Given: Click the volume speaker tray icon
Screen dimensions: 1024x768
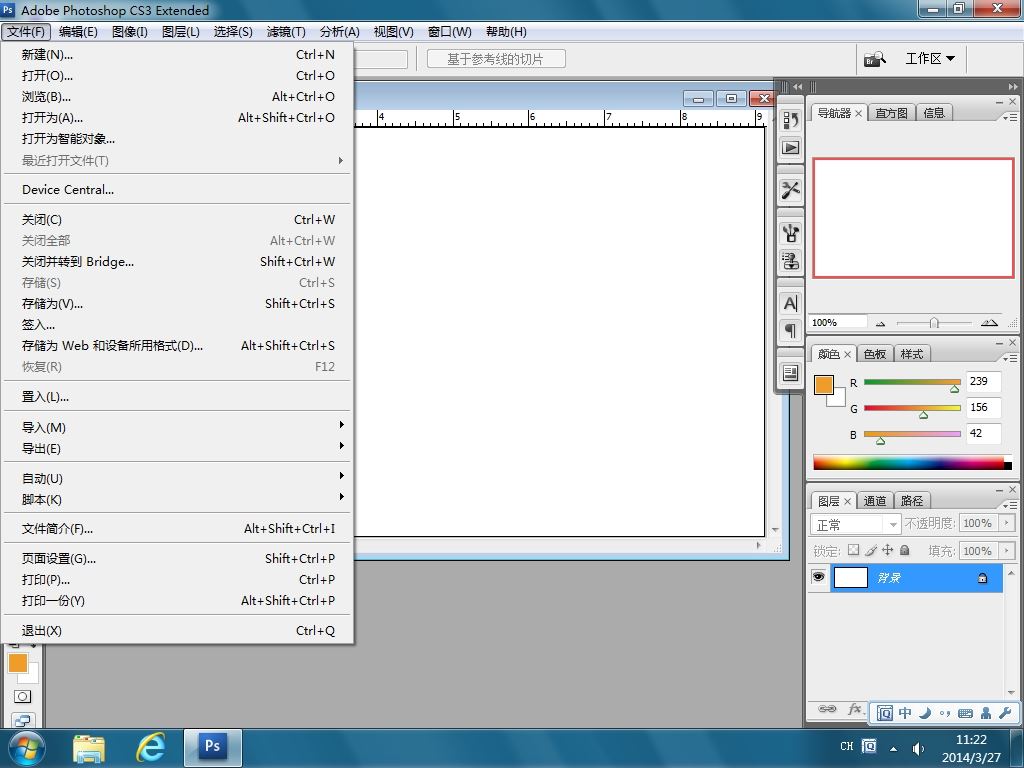Looking at the screenshot, I should (x=918, y=748).
